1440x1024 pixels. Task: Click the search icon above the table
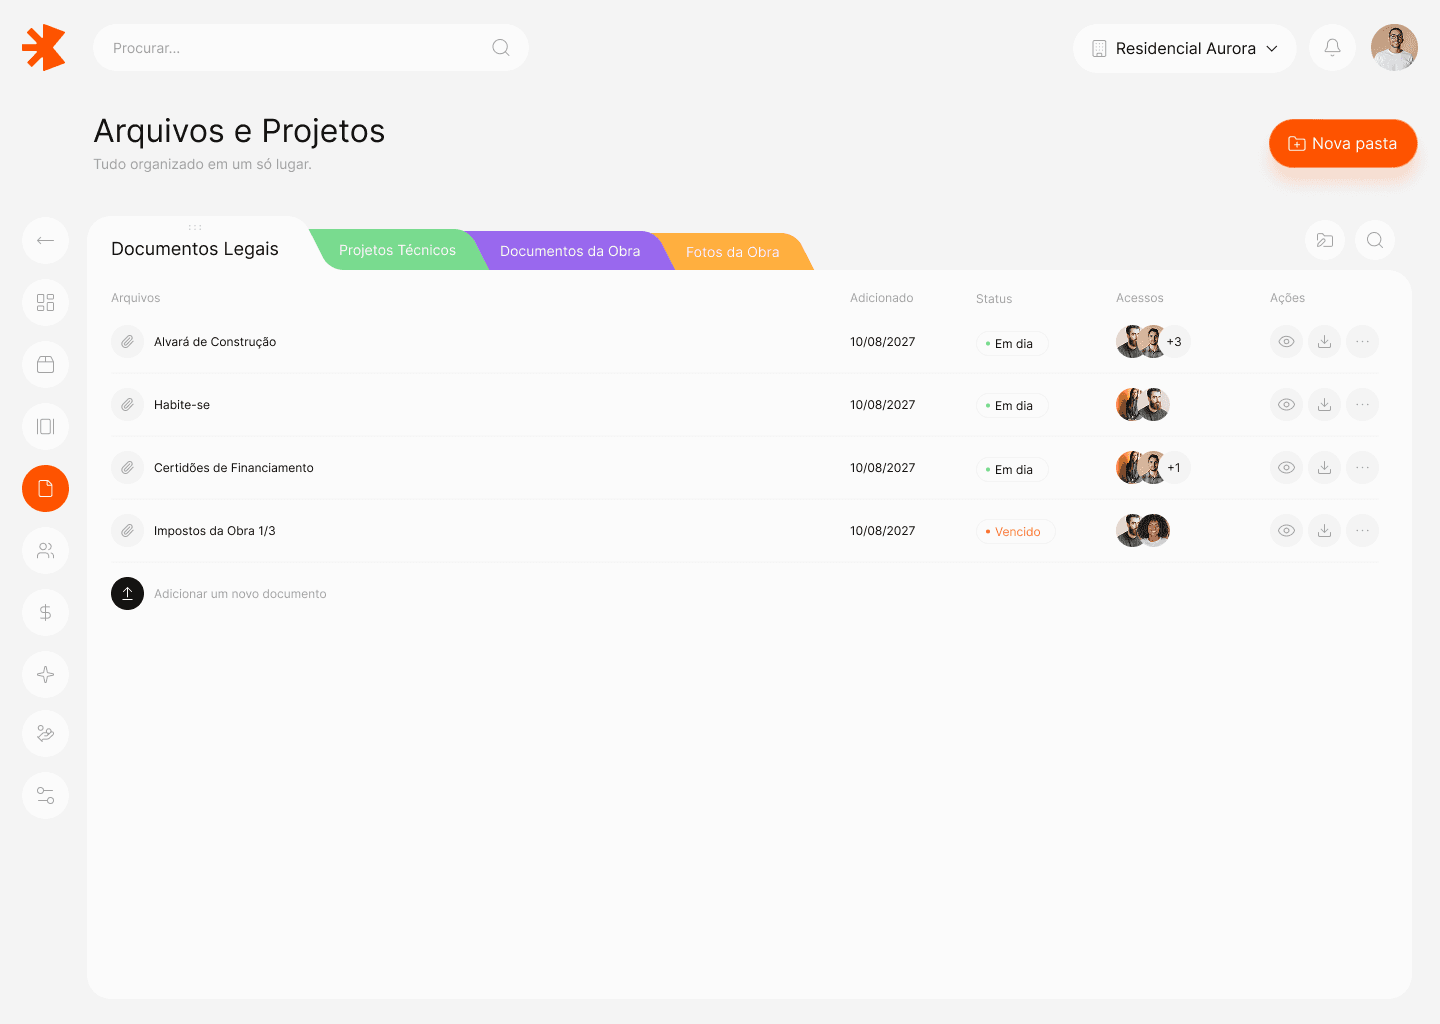click(x=1375, y=240)
